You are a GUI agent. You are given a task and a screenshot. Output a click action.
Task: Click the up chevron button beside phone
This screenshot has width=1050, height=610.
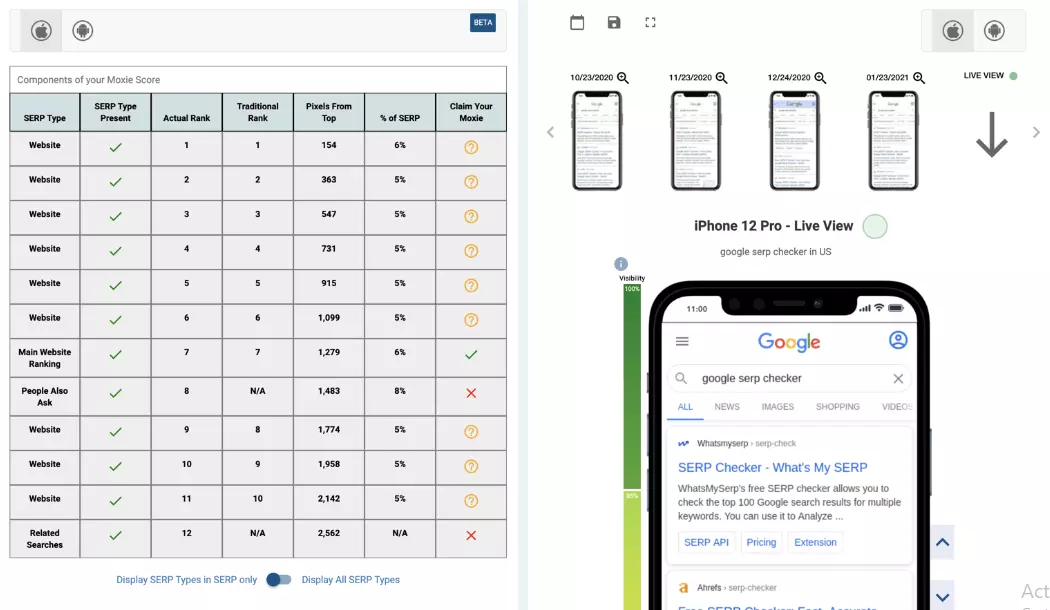point(942,542)
